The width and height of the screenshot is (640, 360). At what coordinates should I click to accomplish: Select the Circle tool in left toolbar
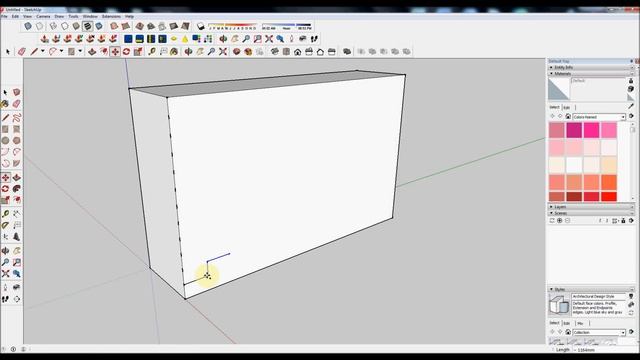point(5,140)
